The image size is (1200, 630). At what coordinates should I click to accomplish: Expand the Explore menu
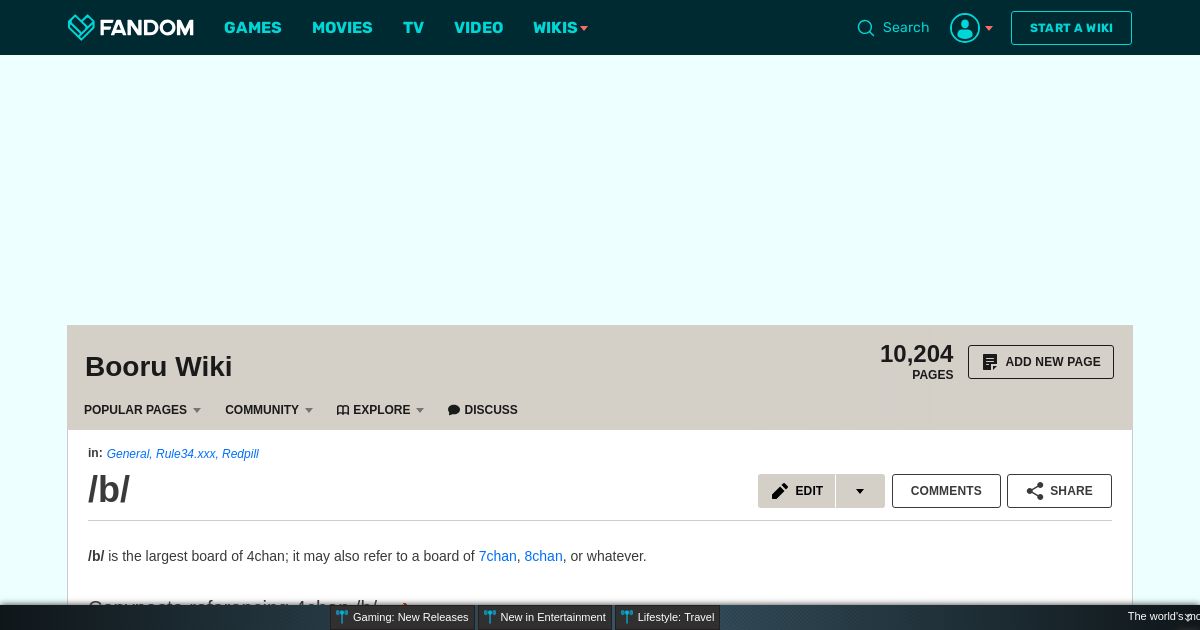point(381,410)
